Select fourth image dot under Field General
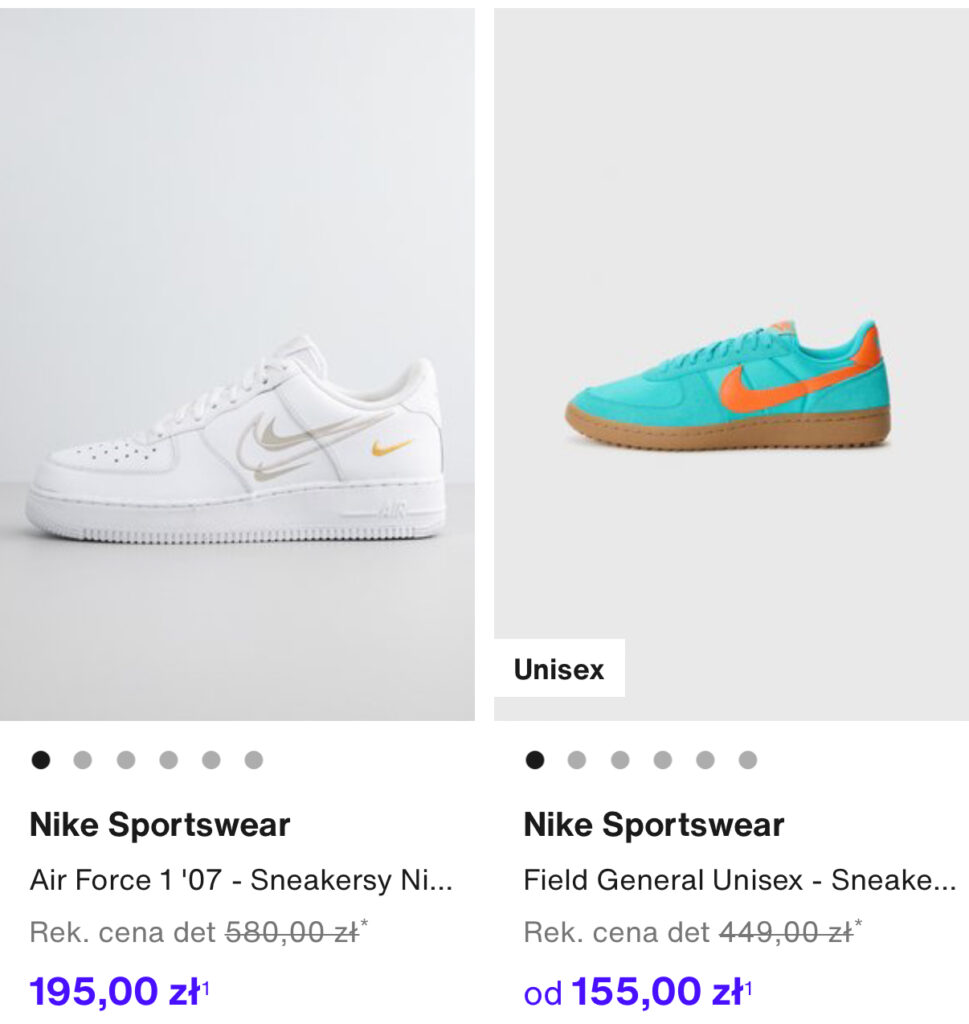This screenshot has width=969, height=1024. coord(663,760)
